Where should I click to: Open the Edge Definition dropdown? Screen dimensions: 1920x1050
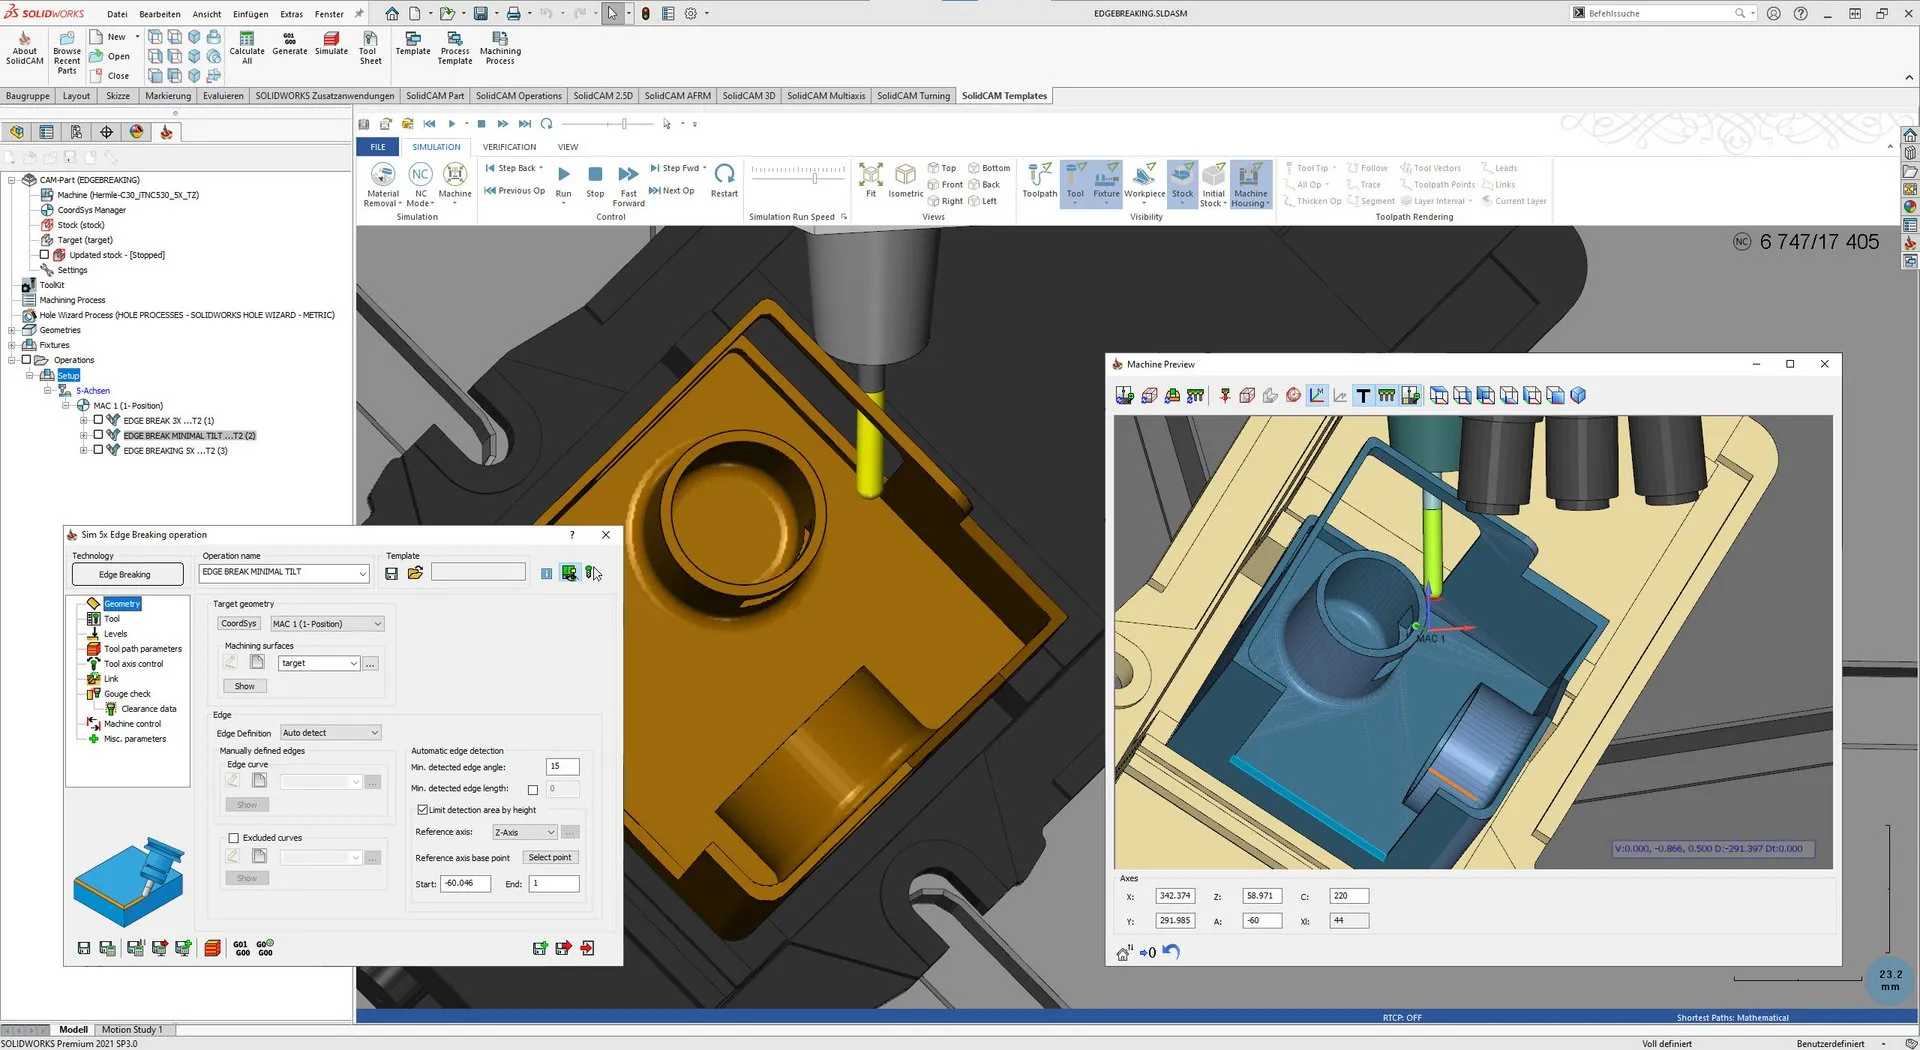(331, 733)
